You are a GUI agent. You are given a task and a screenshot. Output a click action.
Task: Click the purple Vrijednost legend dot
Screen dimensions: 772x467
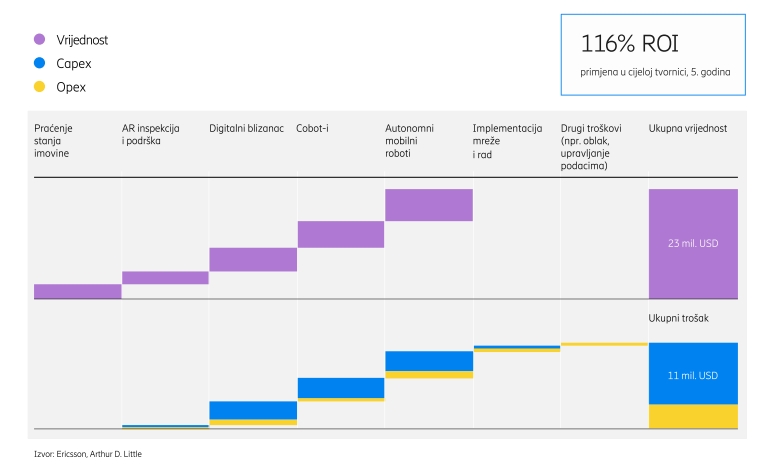click(39, 39)
